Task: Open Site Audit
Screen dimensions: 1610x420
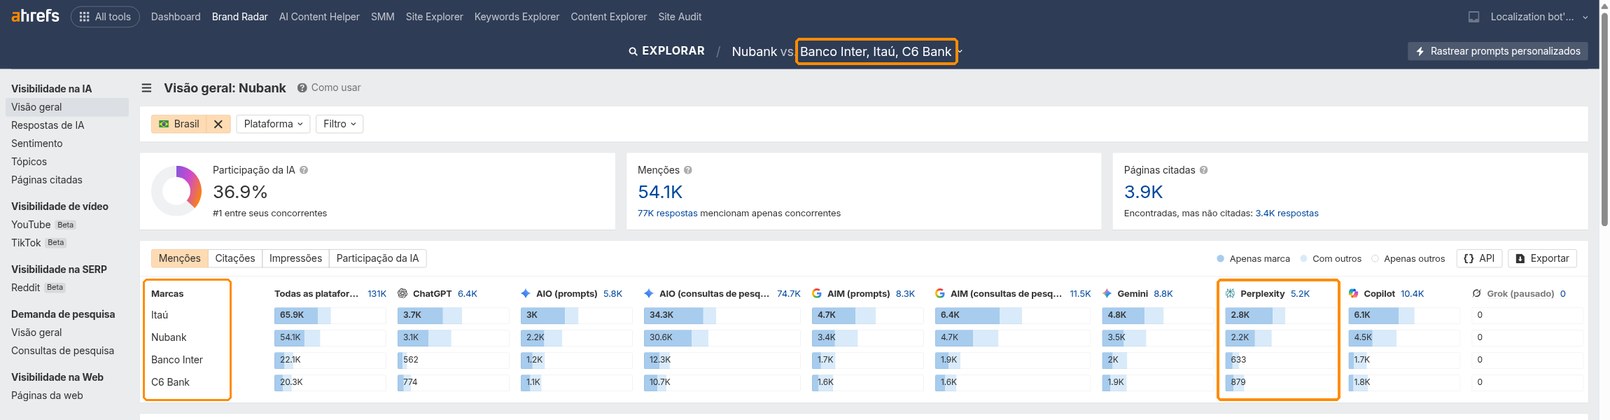Action: pos(680,17)
